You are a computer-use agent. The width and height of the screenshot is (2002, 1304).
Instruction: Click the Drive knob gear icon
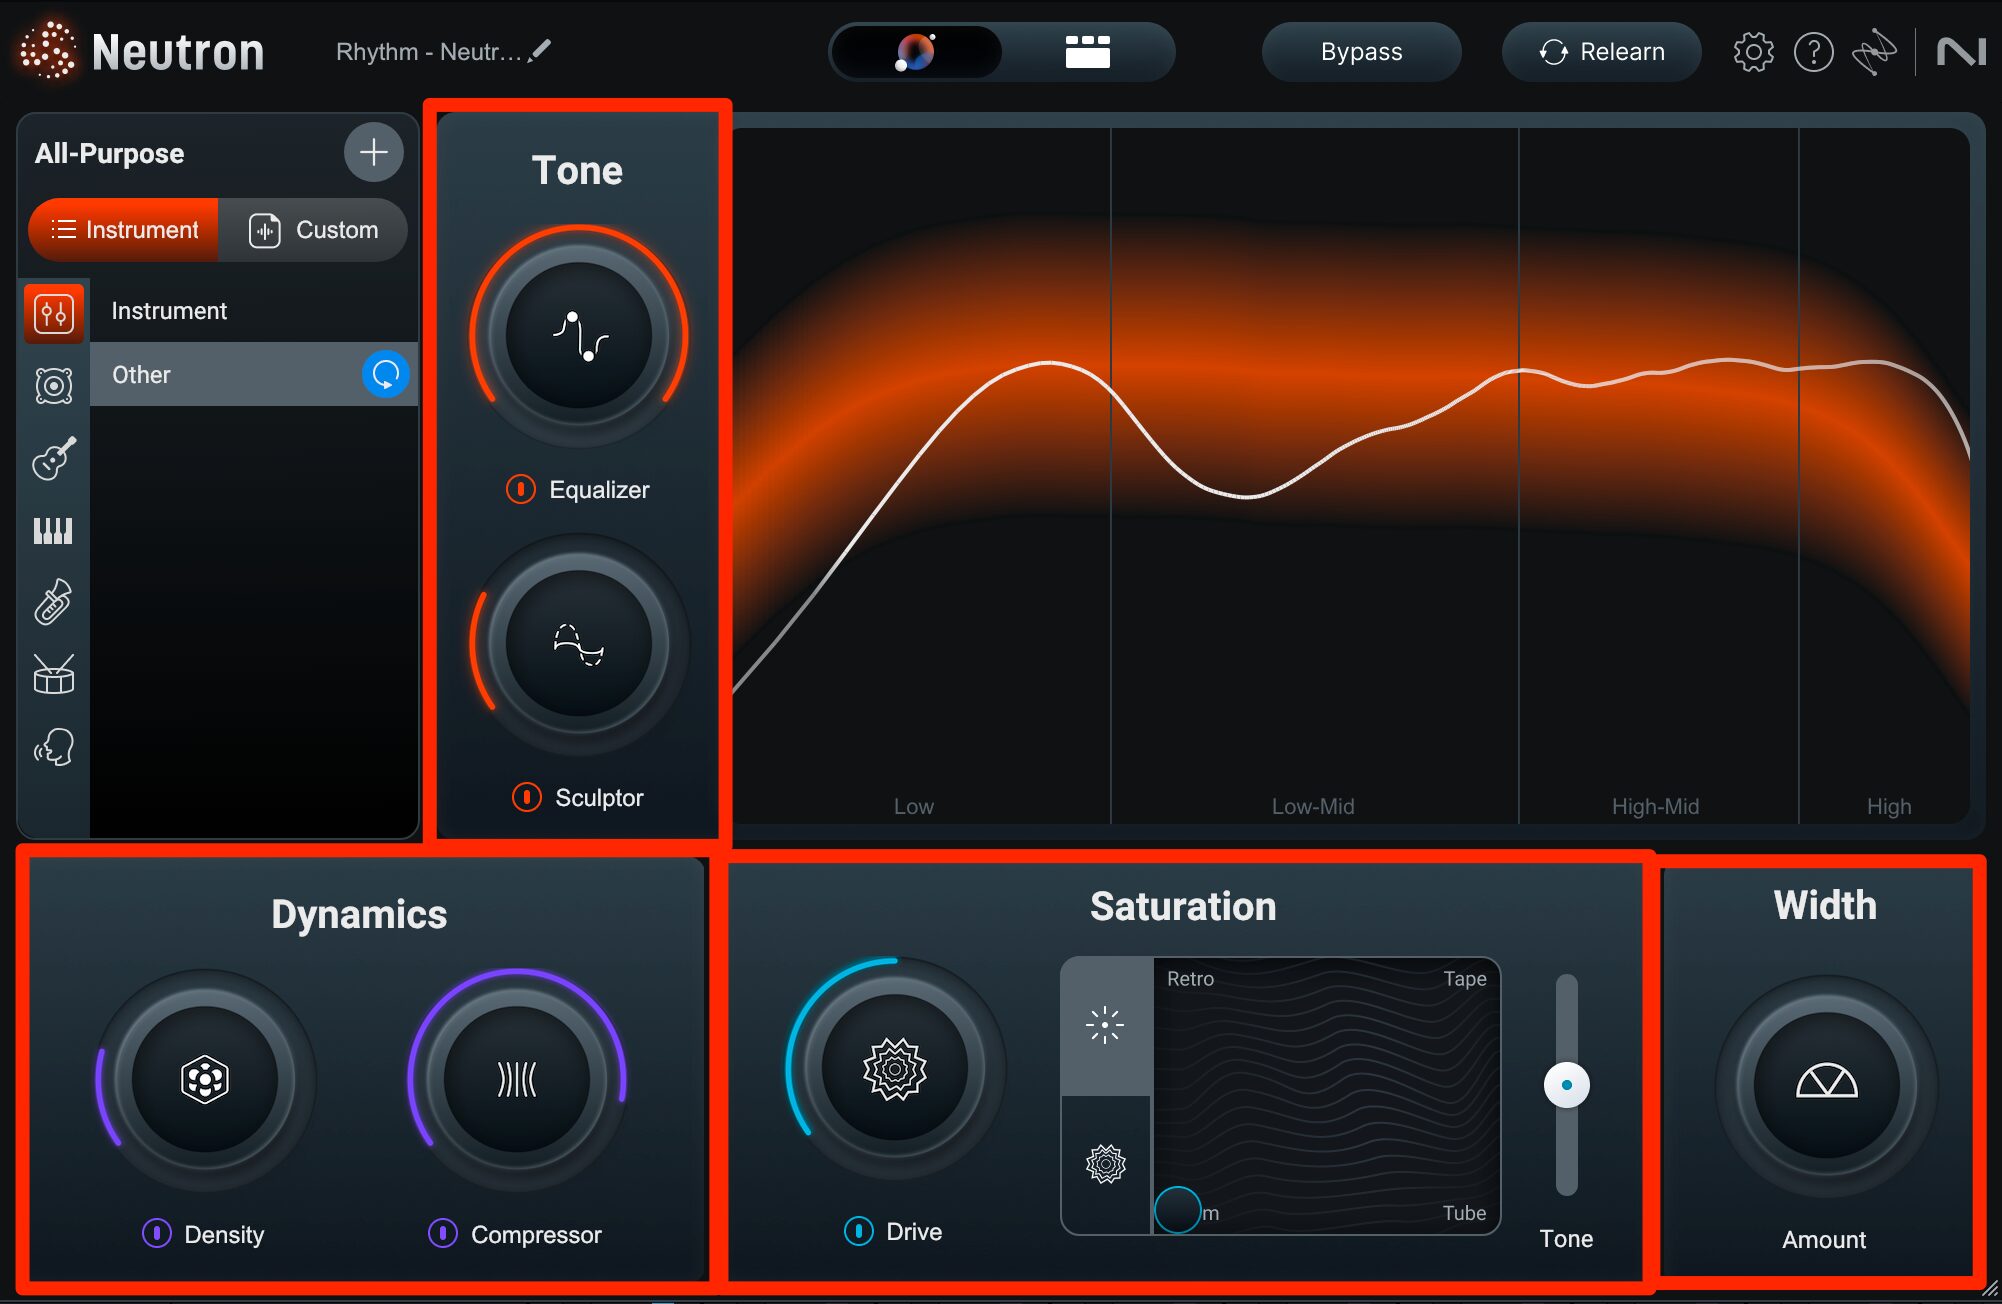tap(895, 1068)
